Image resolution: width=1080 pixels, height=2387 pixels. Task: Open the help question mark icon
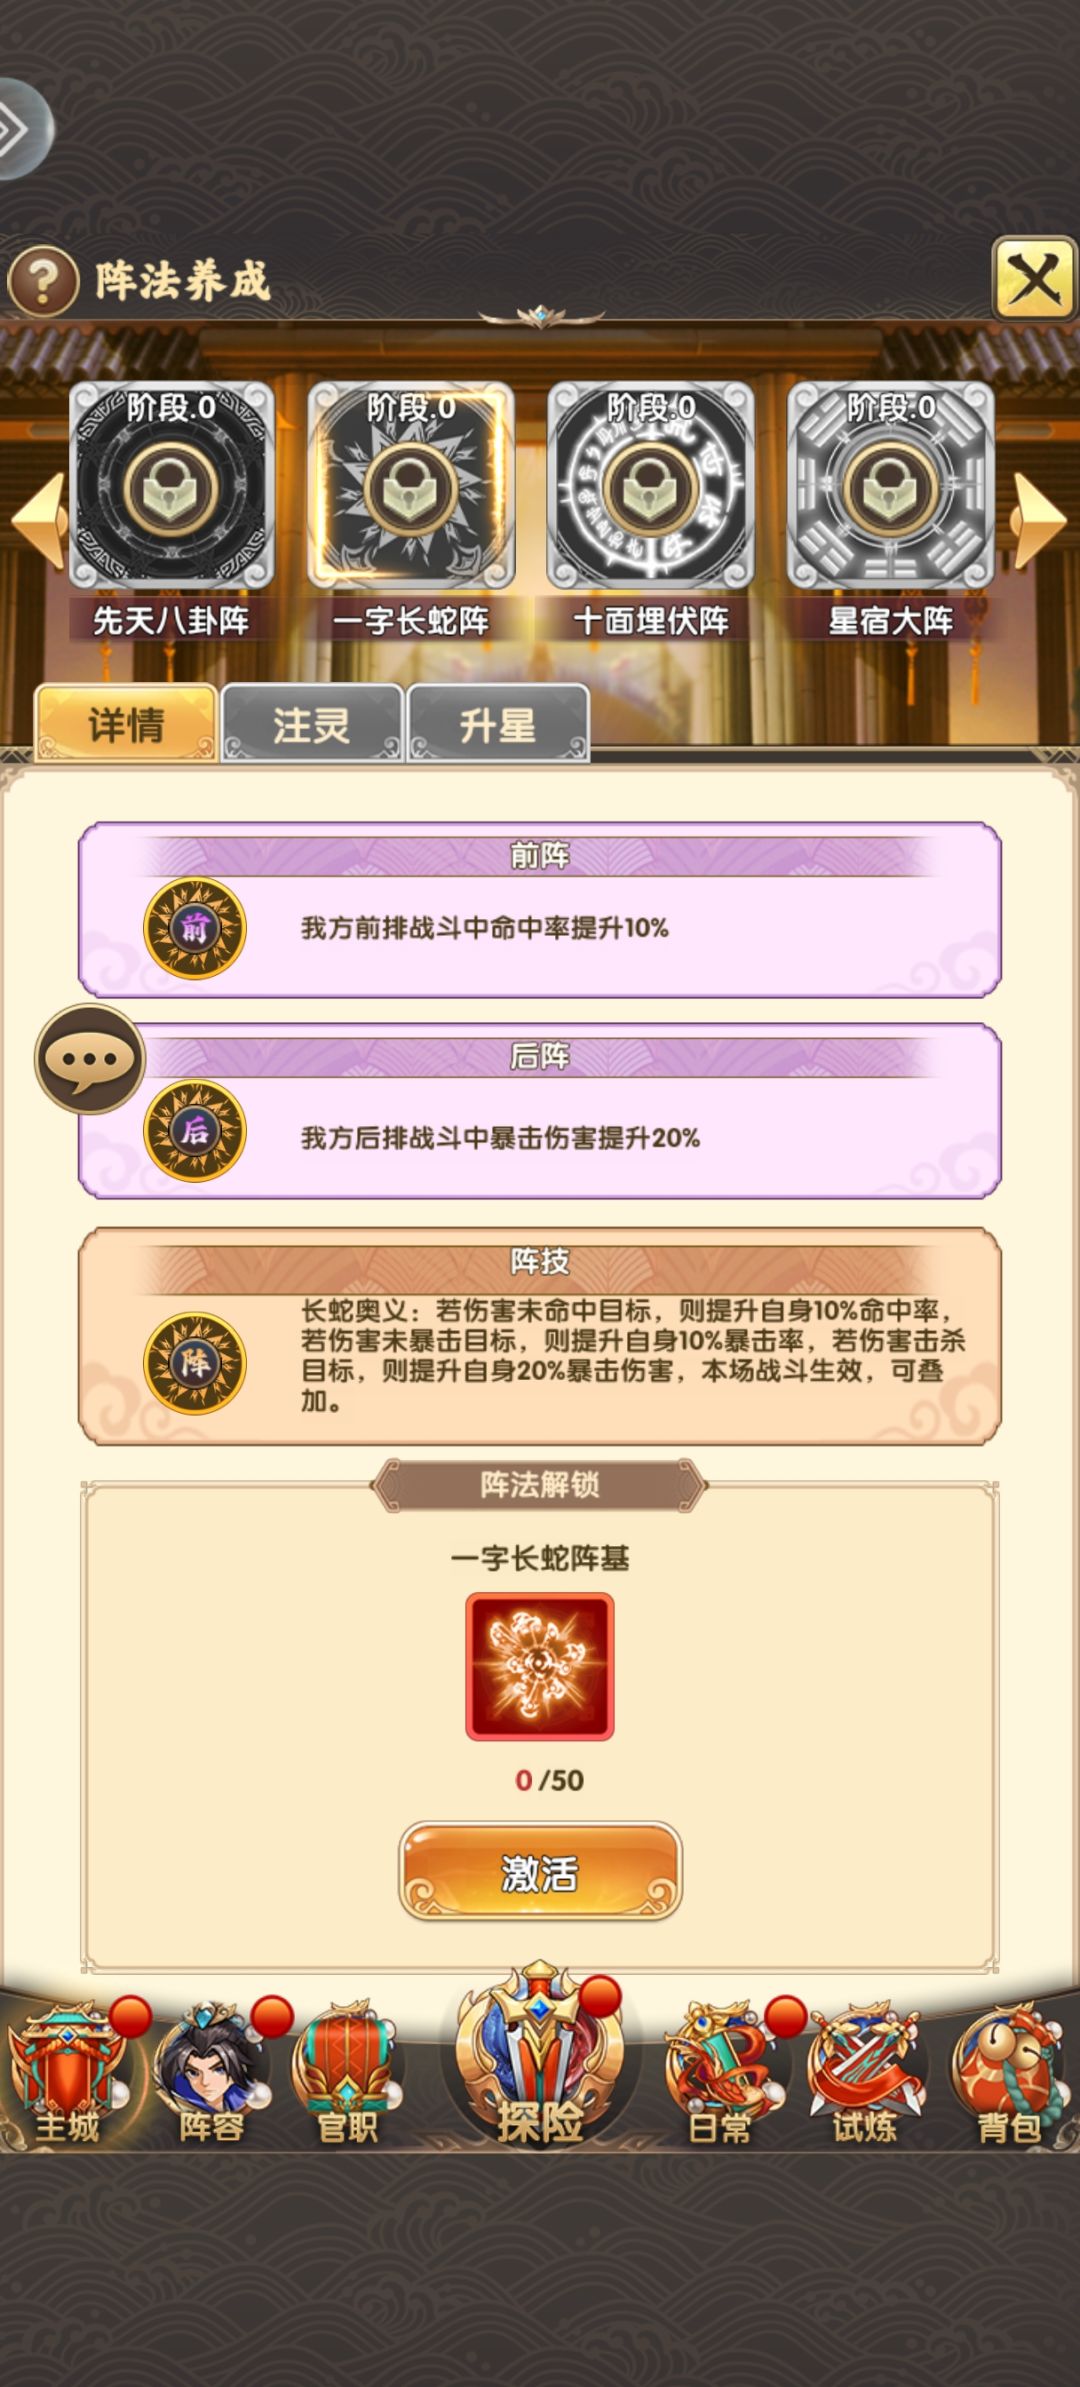coord(42,282)
